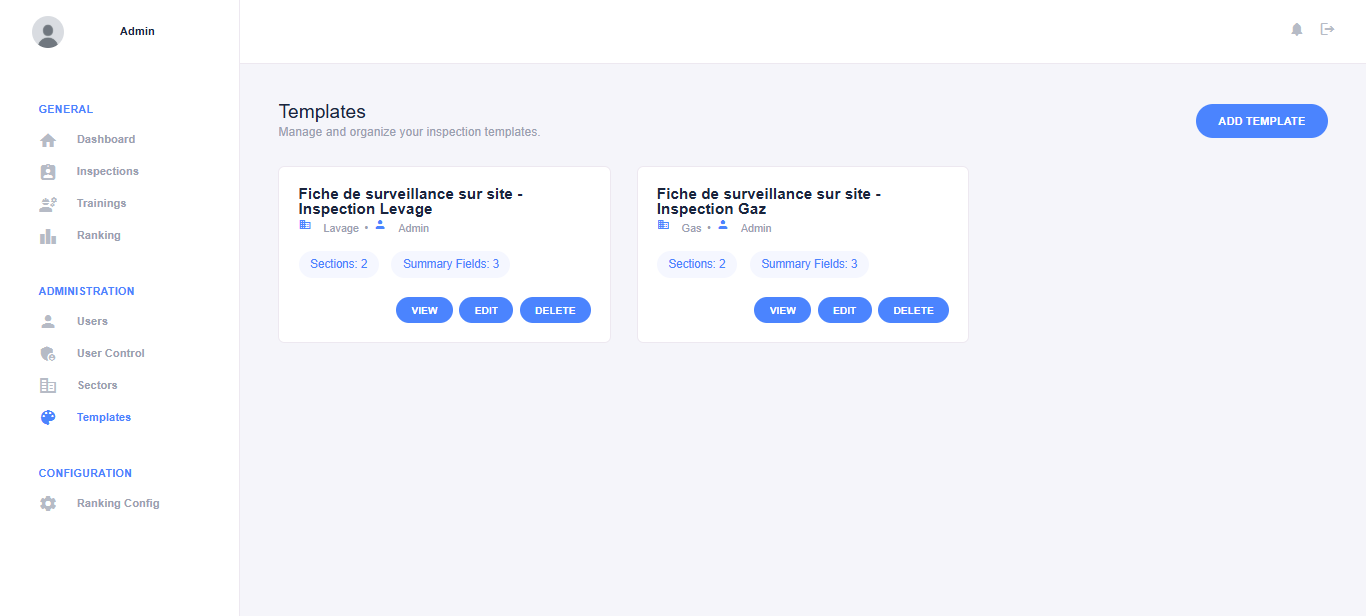Click the Admin profile avatar
Viewport: 1366px width, 616px height.
point(48,32)
